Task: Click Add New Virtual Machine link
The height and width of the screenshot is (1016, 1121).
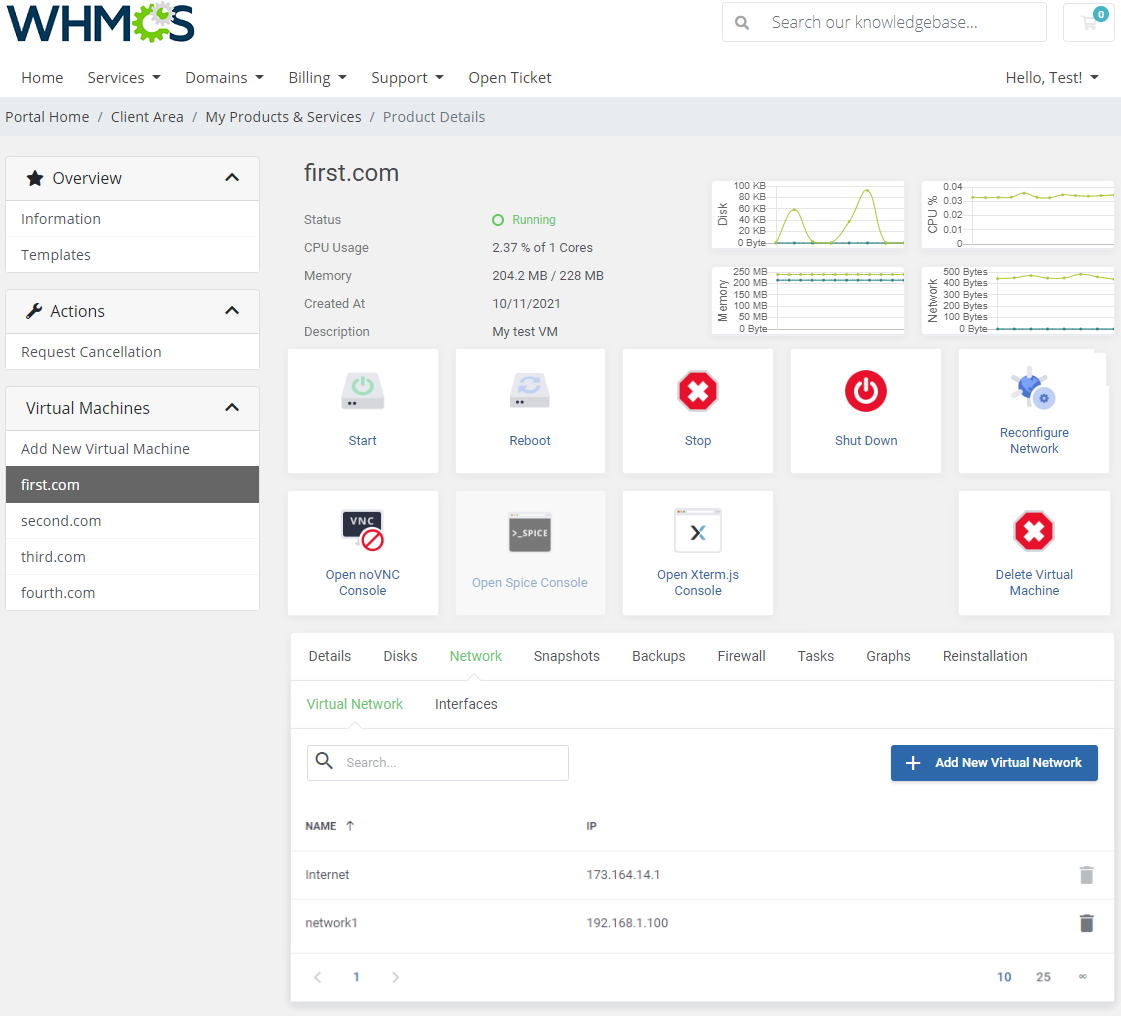Action: tap(132, 449)
